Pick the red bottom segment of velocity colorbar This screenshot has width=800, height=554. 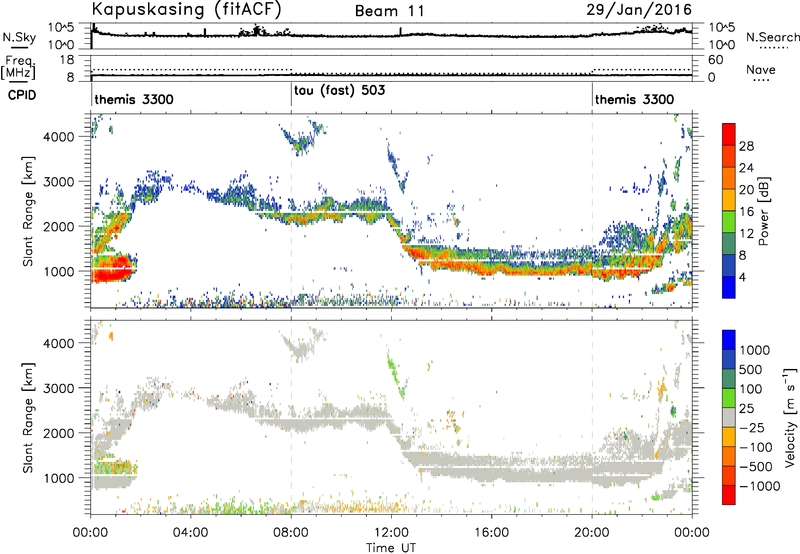(x=729, y=495)
